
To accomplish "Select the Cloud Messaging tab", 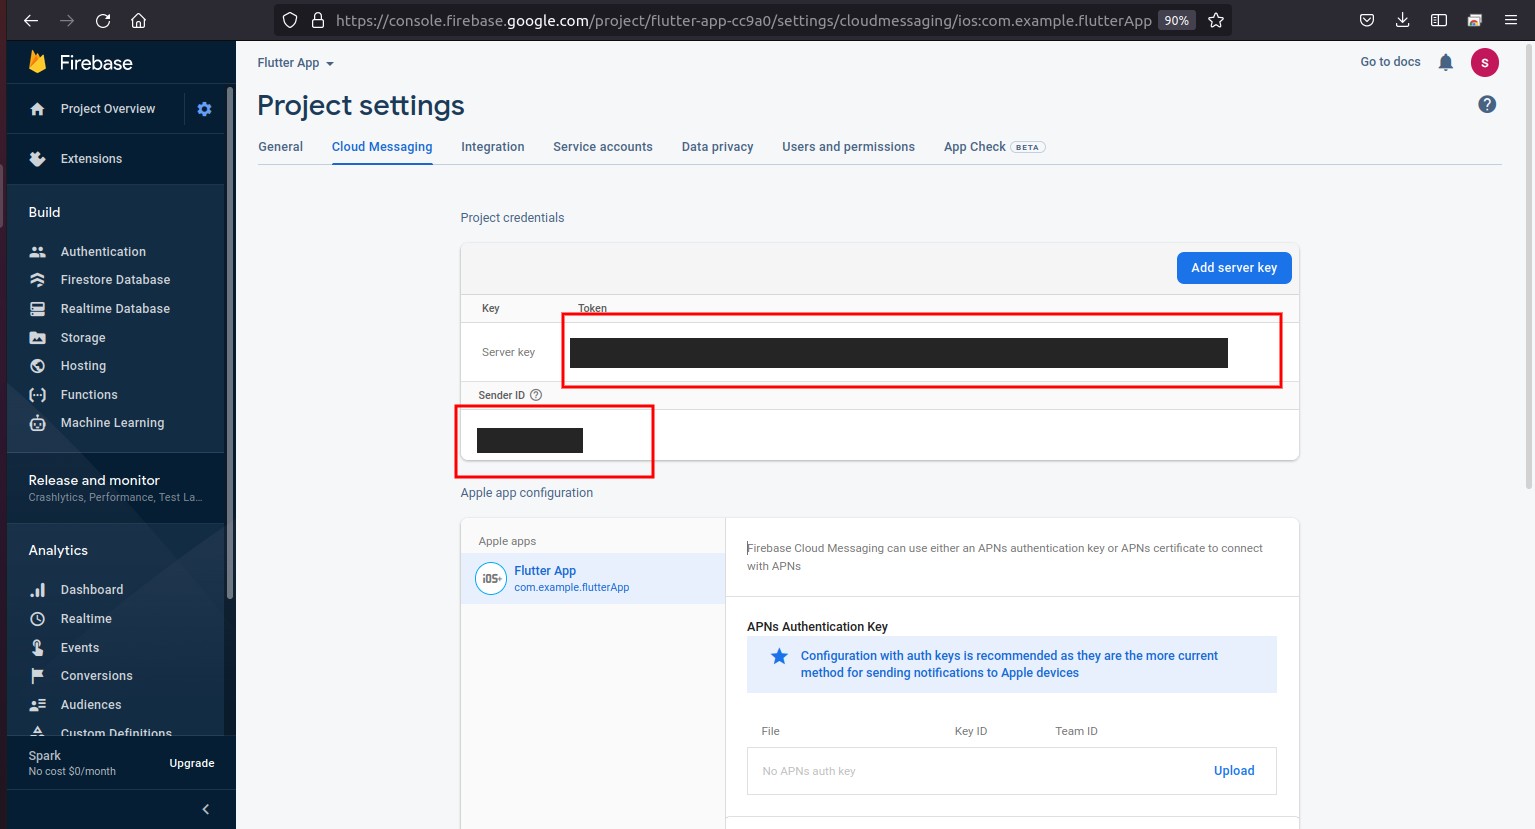I will (x=382, y=147).
